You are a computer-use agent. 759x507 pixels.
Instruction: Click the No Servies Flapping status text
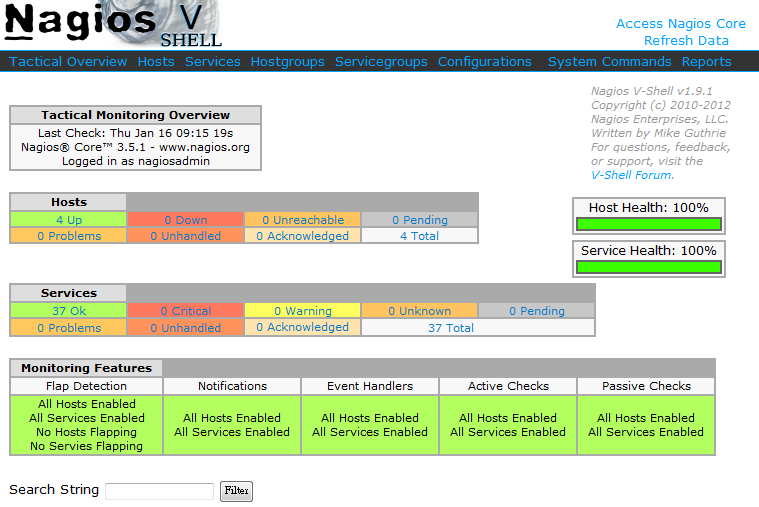click(86, 446)
